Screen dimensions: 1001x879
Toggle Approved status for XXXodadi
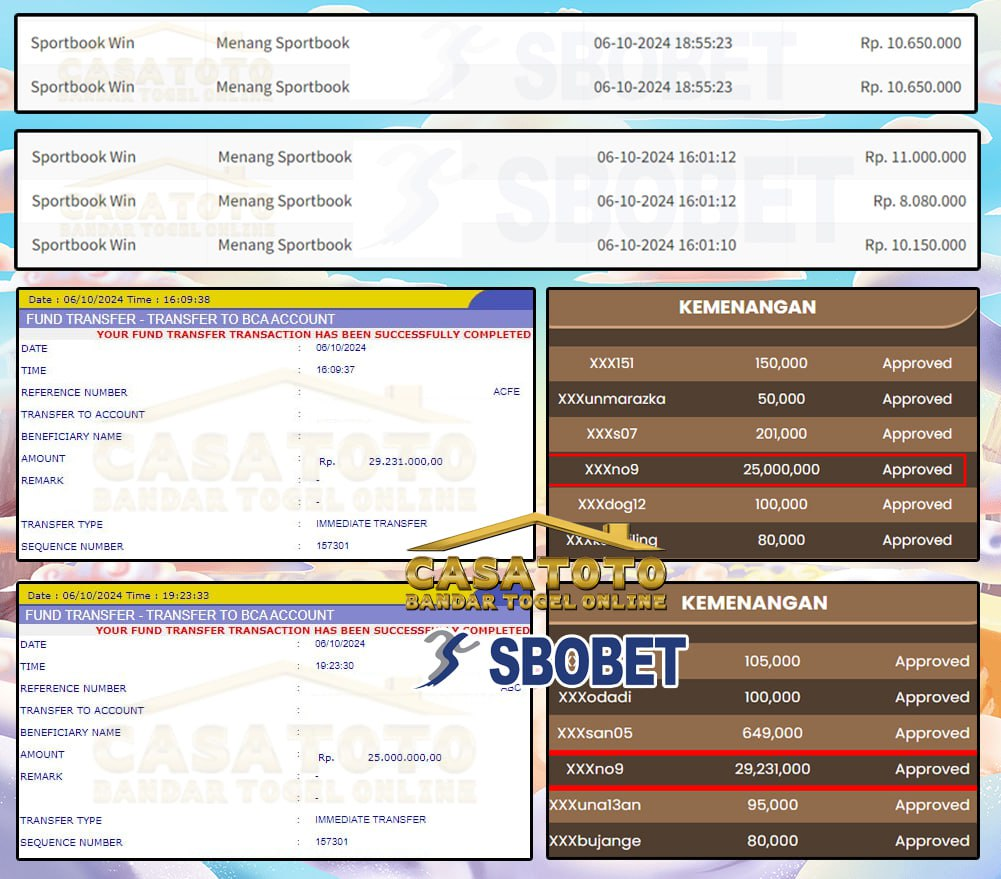[x=932, y=697]
